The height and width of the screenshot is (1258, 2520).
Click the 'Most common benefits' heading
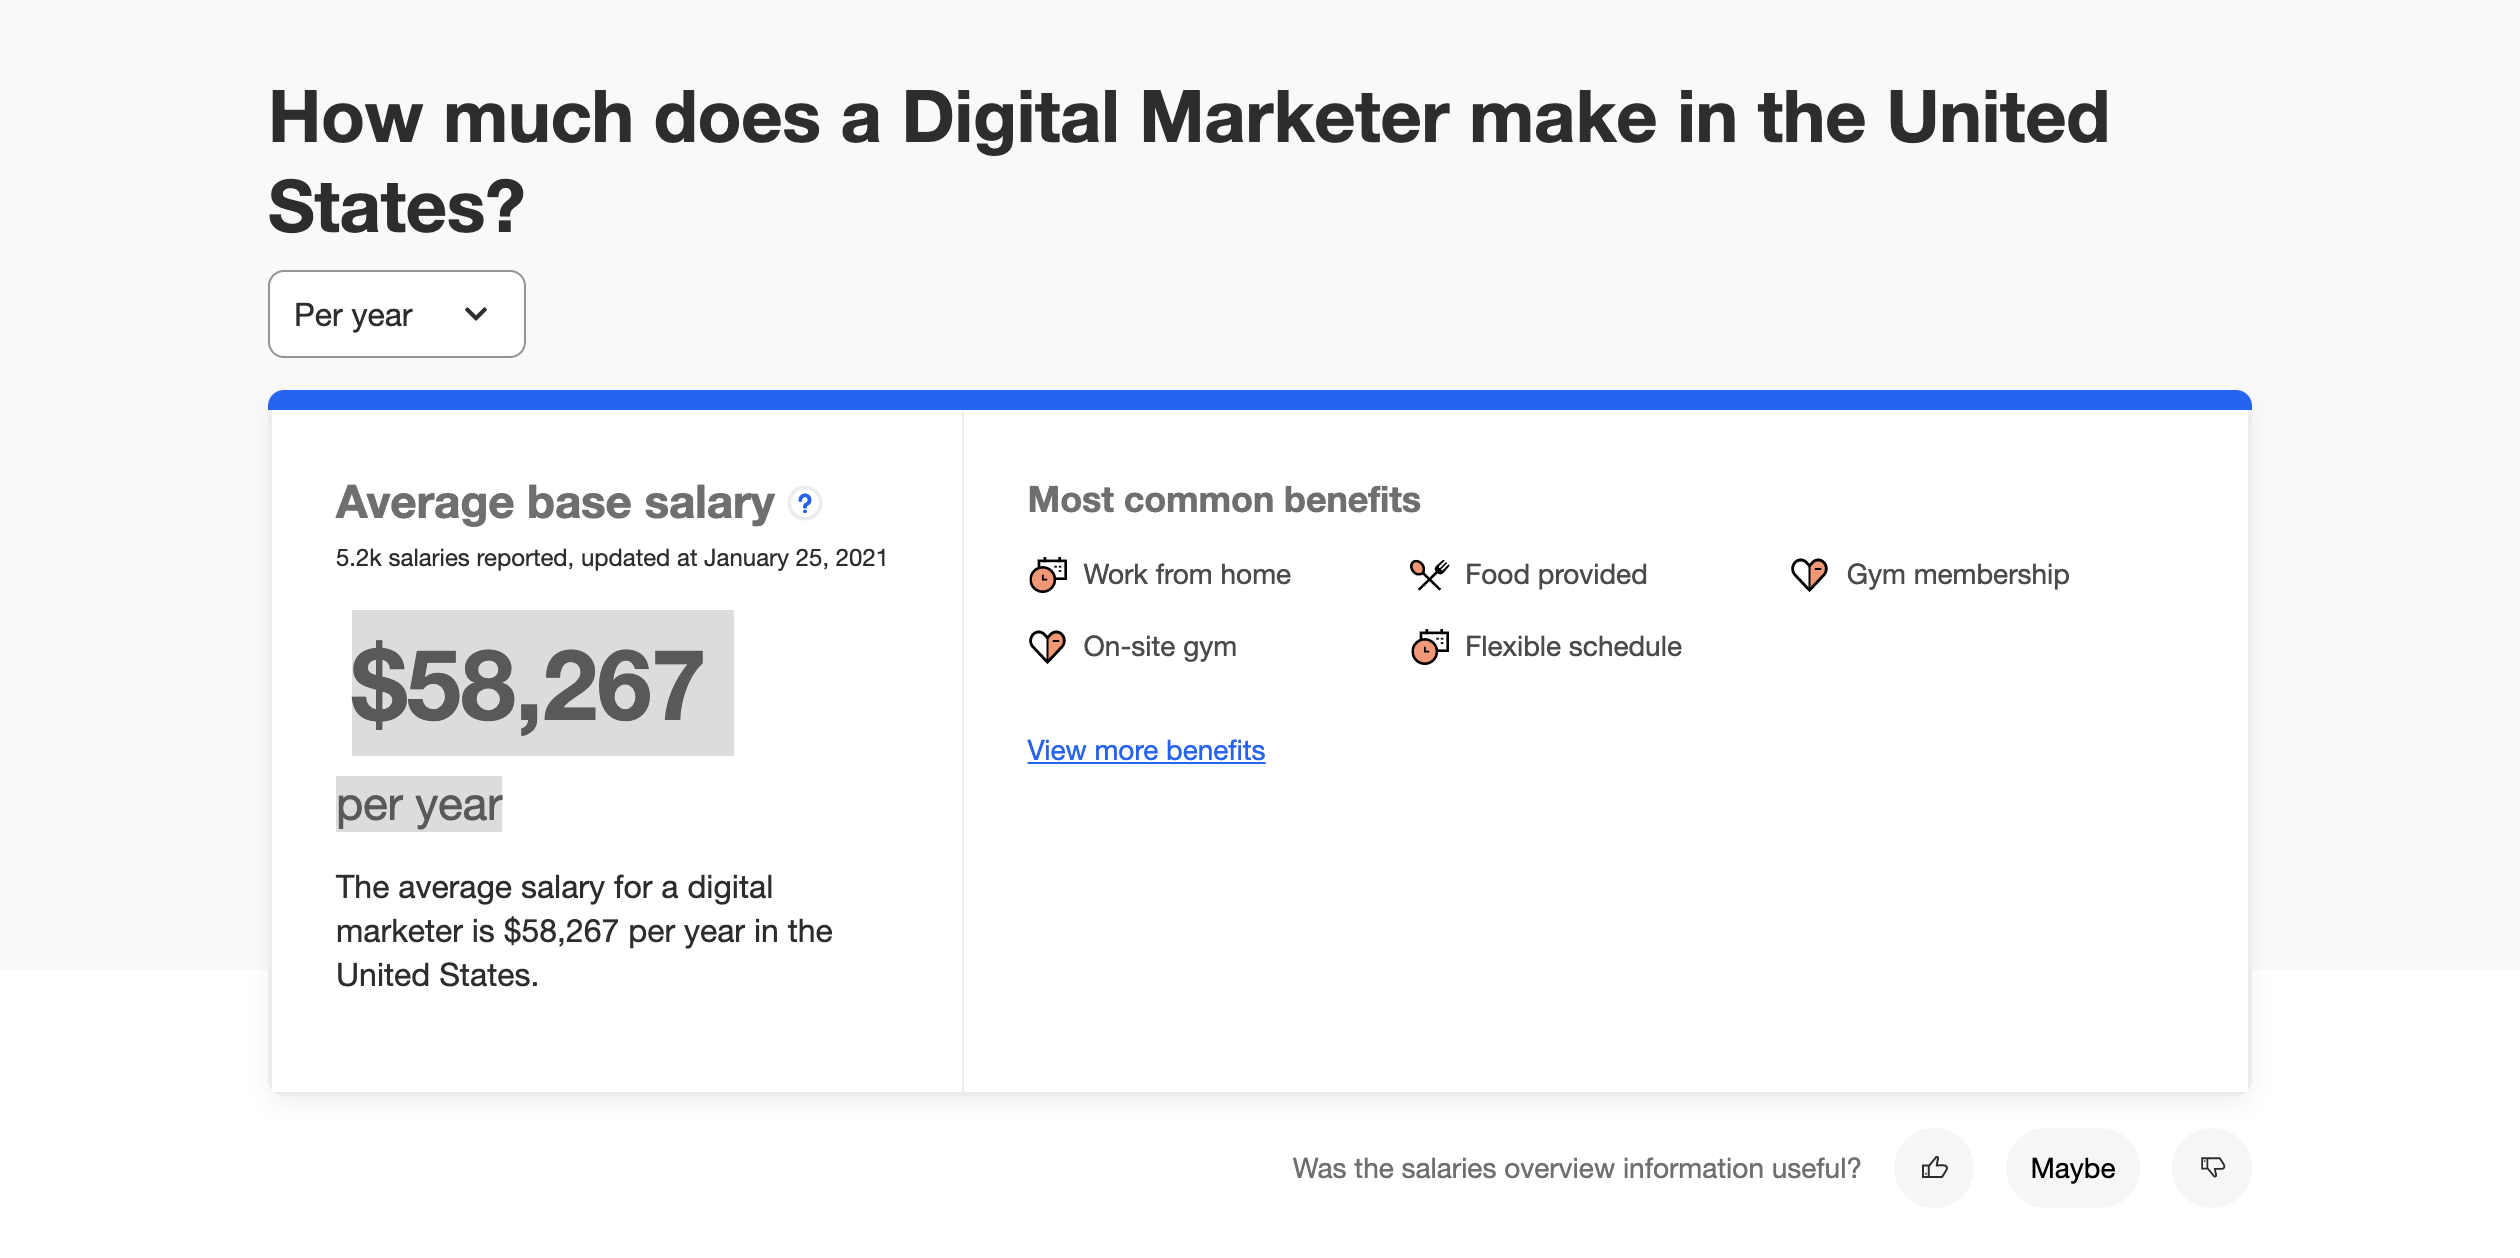pos(1224,500)
